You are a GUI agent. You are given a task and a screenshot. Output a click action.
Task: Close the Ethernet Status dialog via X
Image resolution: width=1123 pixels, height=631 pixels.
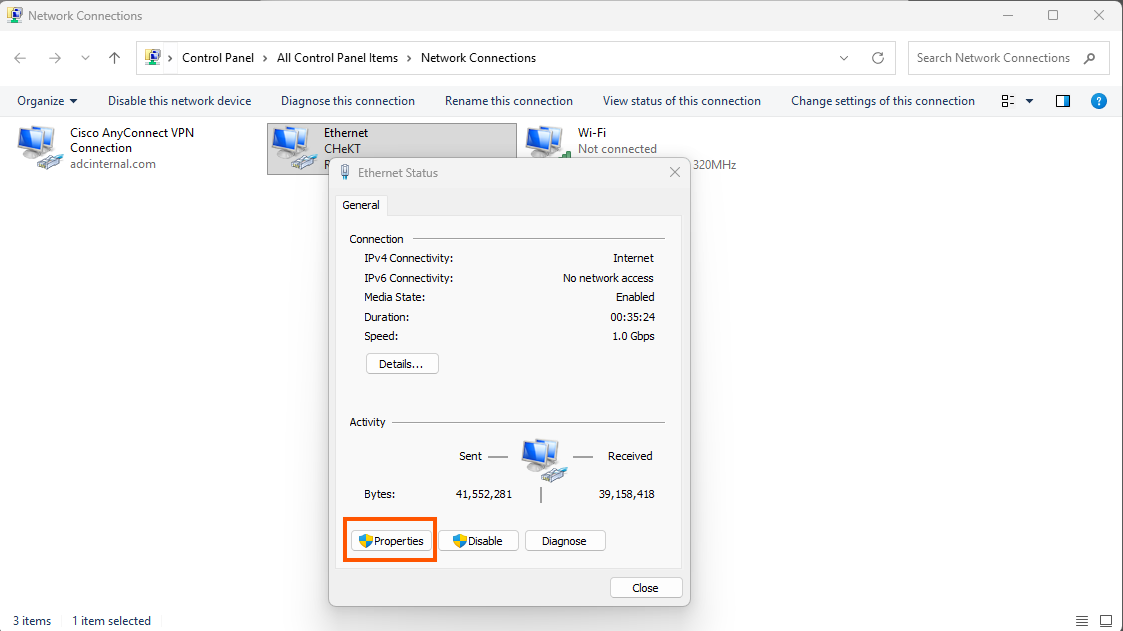[x=675, y=172]
